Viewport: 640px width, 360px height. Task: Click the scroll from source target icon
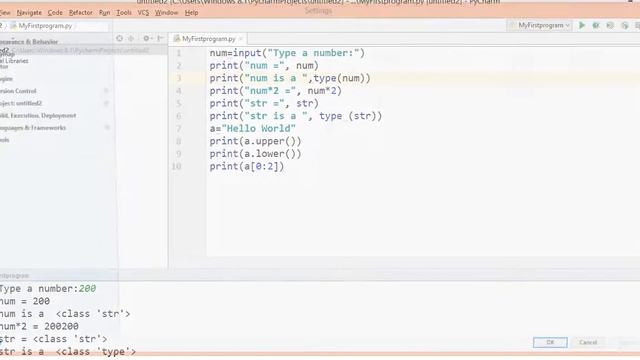coord(119,38)
